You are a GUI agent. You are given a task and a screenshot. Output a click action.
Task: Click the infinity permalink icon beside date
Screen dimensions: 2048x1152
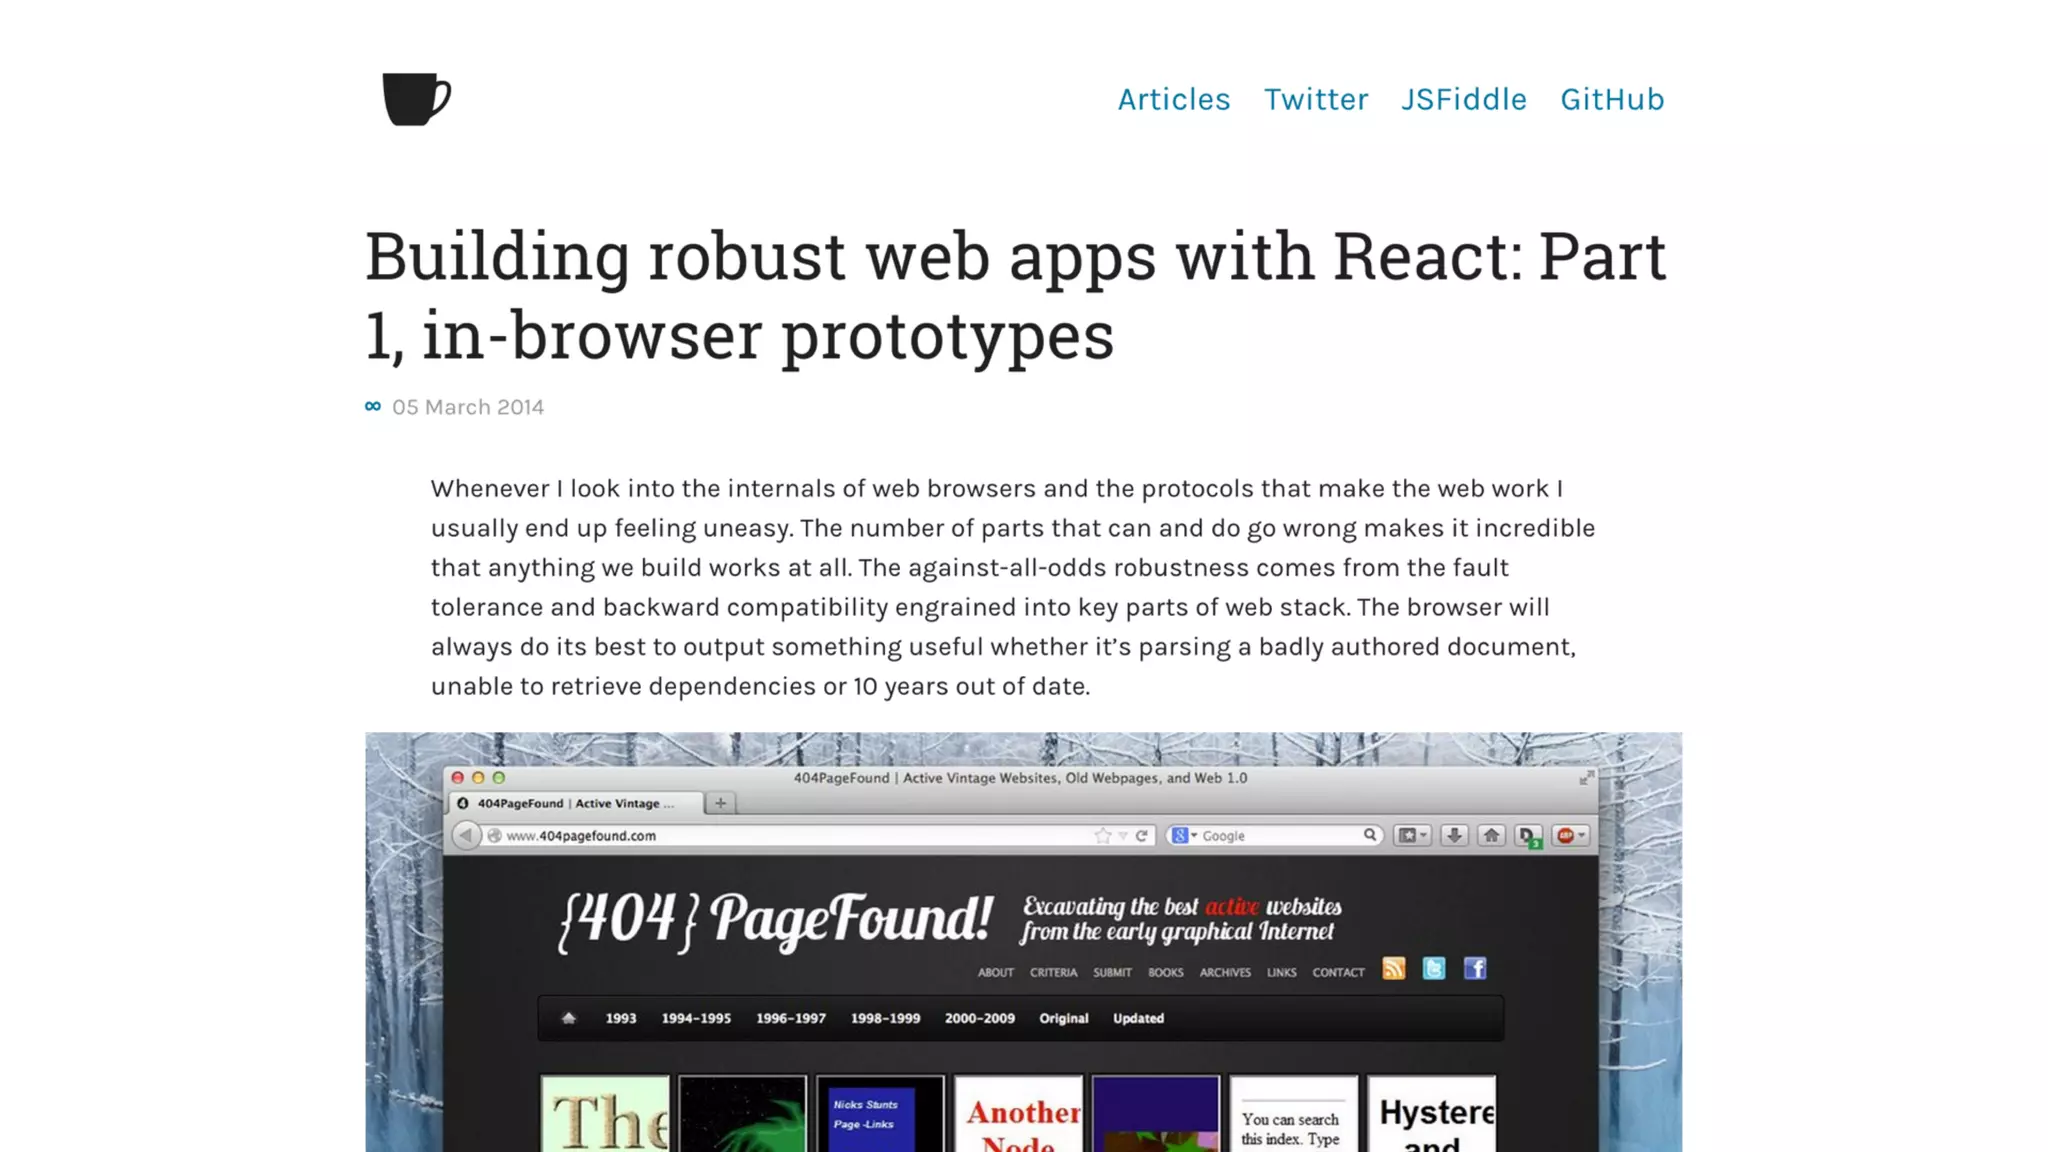373,406
